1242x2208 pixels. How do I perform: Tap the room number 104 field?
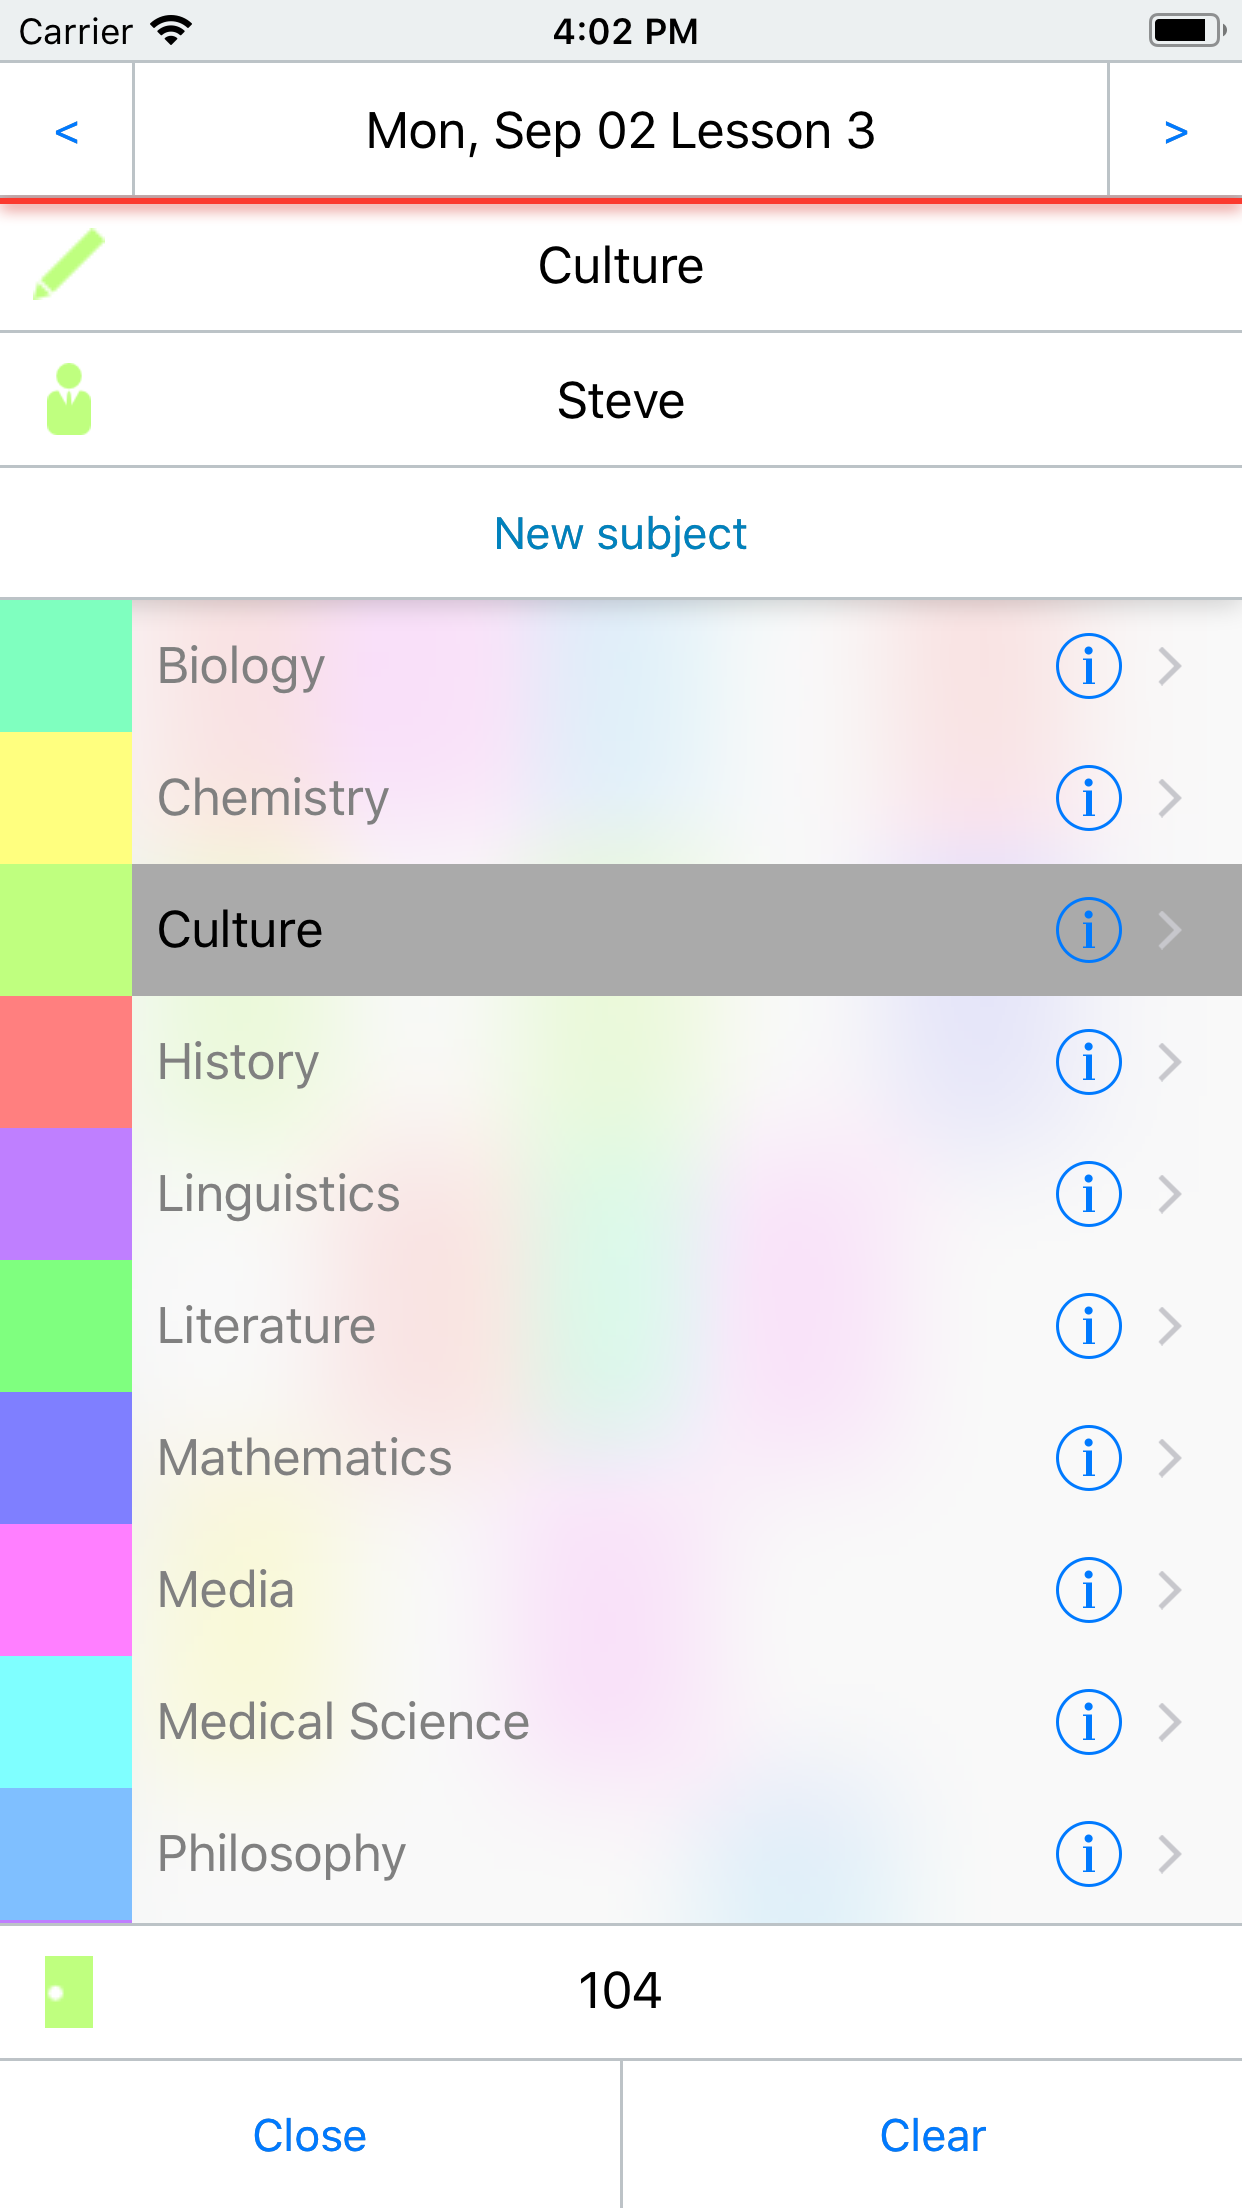pyautogui.click(x=621, y=1991)
